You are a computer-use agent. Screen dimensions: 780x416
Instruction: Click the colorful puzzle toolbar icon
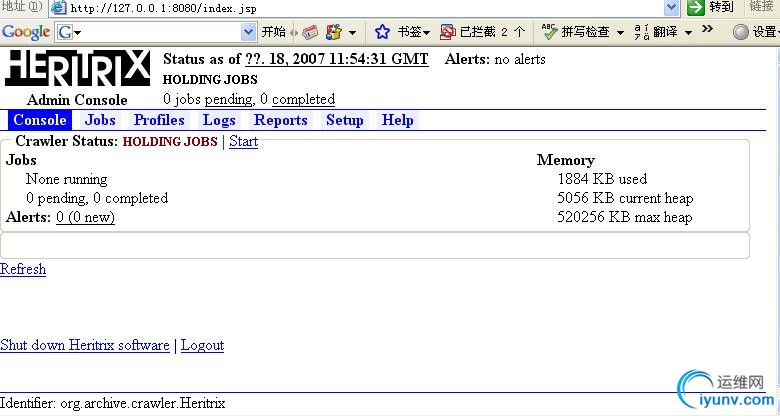click(334, 33)
